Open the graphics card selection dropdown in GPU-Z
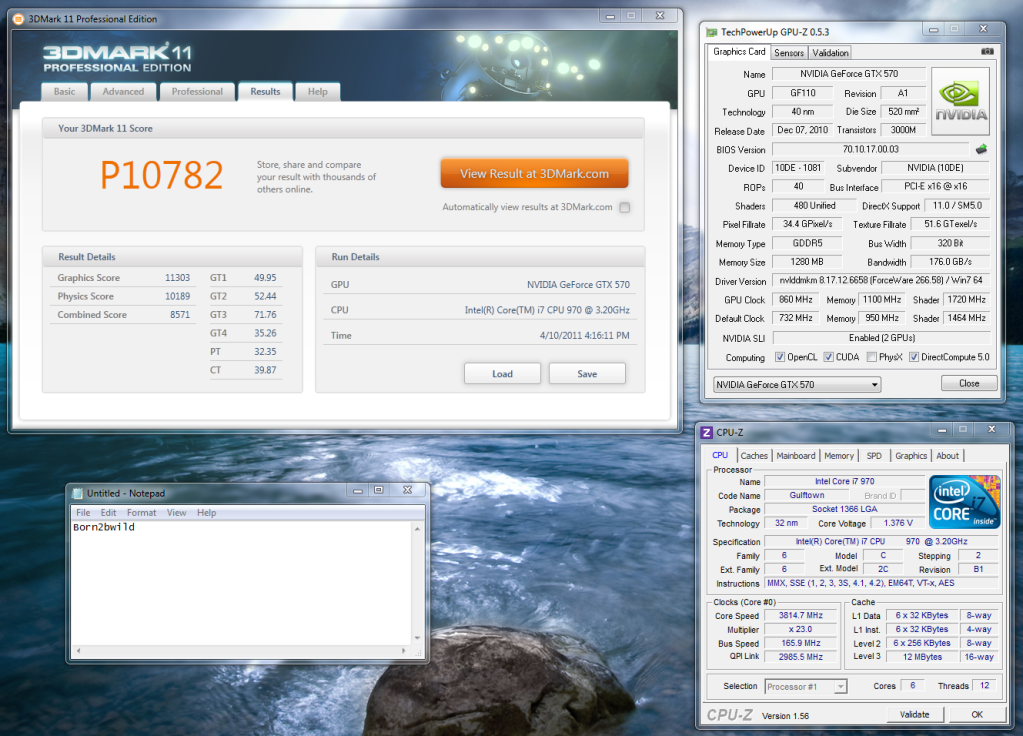 pos(797,384)
